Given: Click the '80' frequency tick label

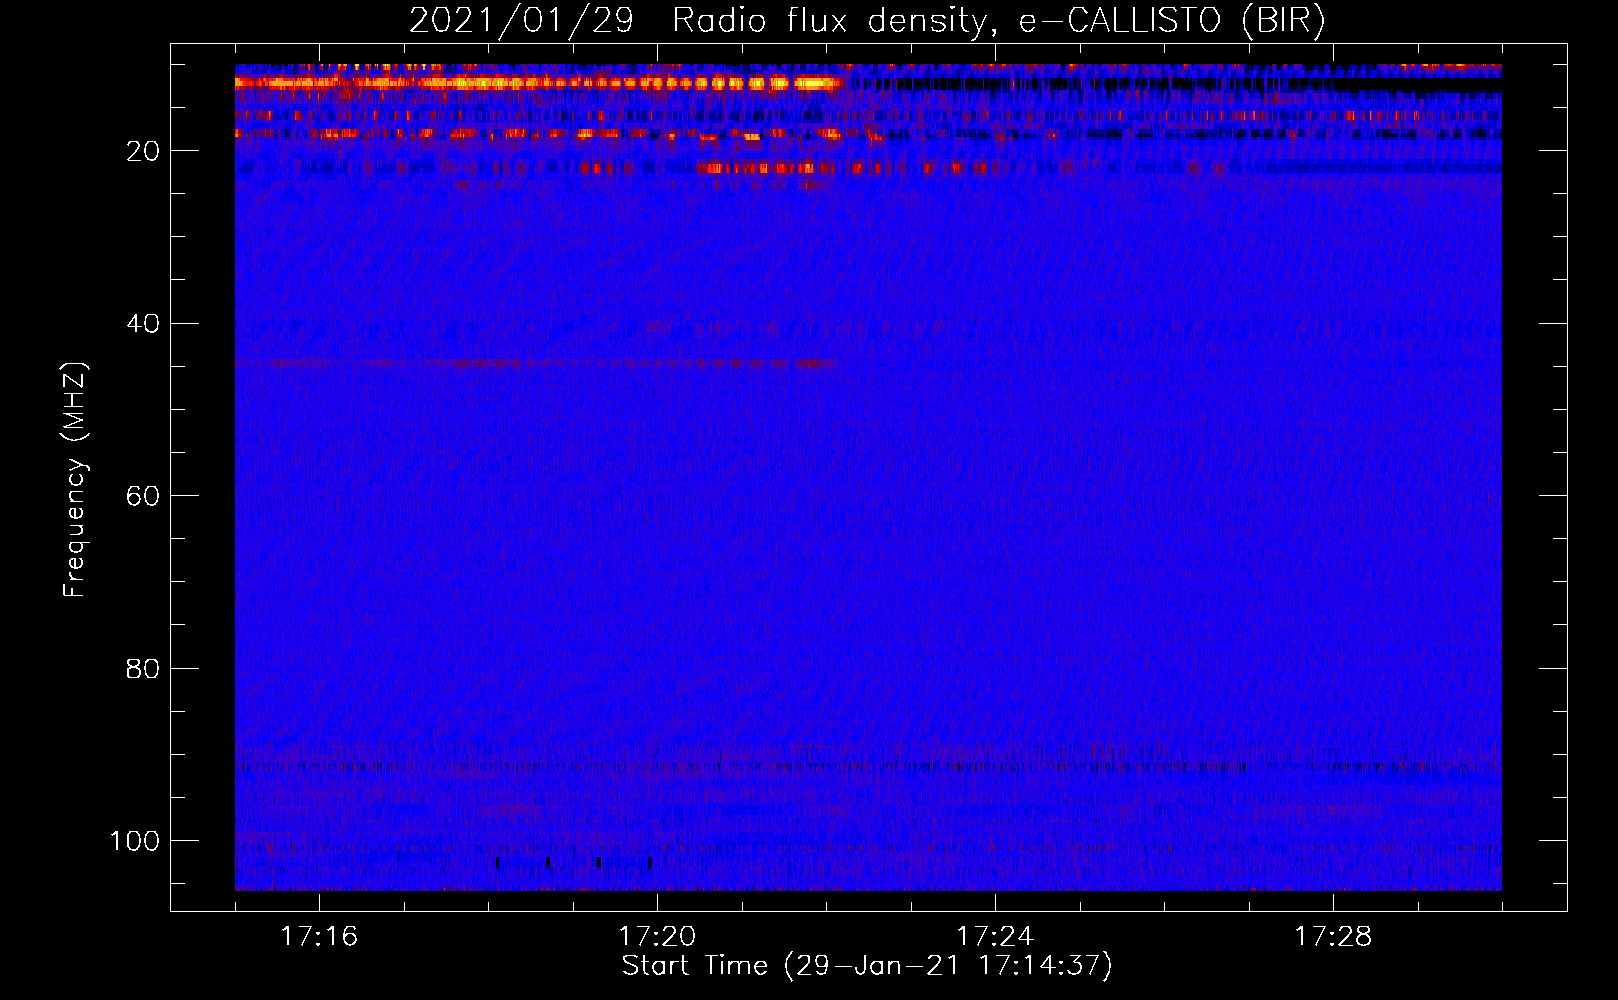Looking at the screenshot, I should (x=143, y=668).
